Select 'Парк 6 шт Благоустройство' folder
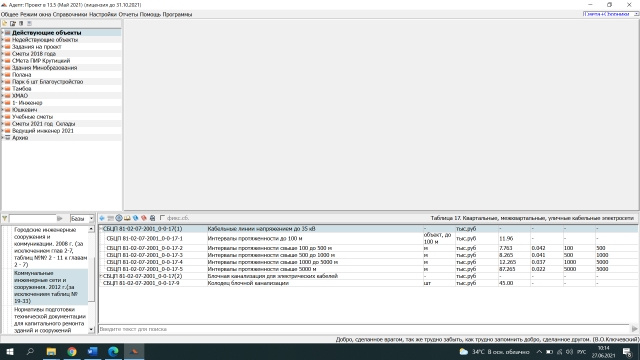The height and width of the screenshot is (360, 640). tap(47, 82)
